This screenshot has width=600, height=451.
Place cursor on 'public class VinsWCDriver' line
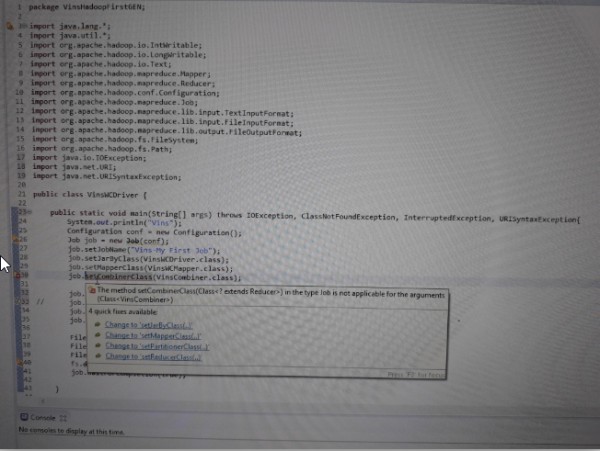pos(88,195)
